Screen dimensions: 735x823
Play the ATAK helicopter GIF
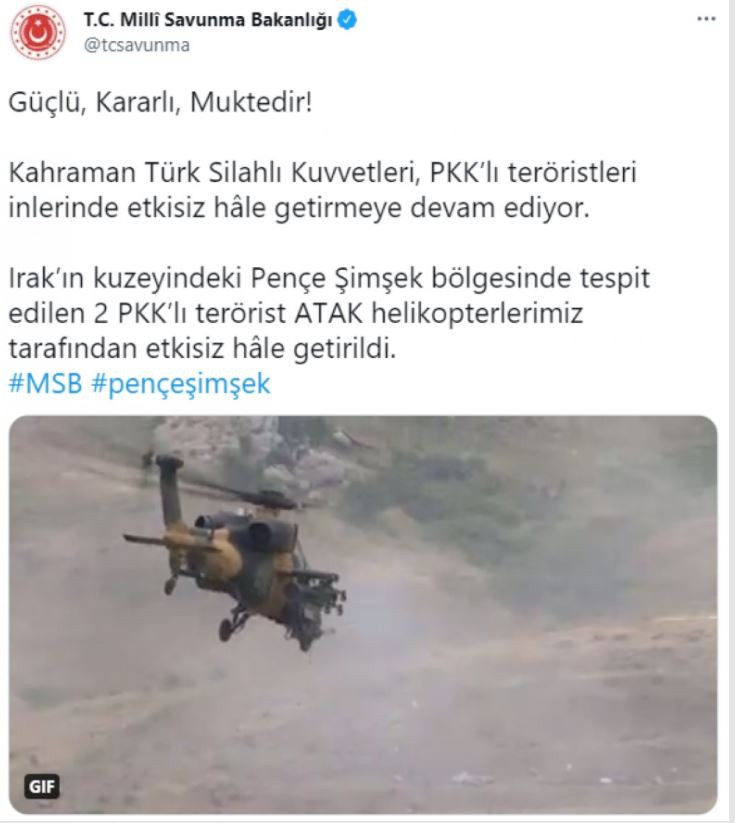(363, 615)
